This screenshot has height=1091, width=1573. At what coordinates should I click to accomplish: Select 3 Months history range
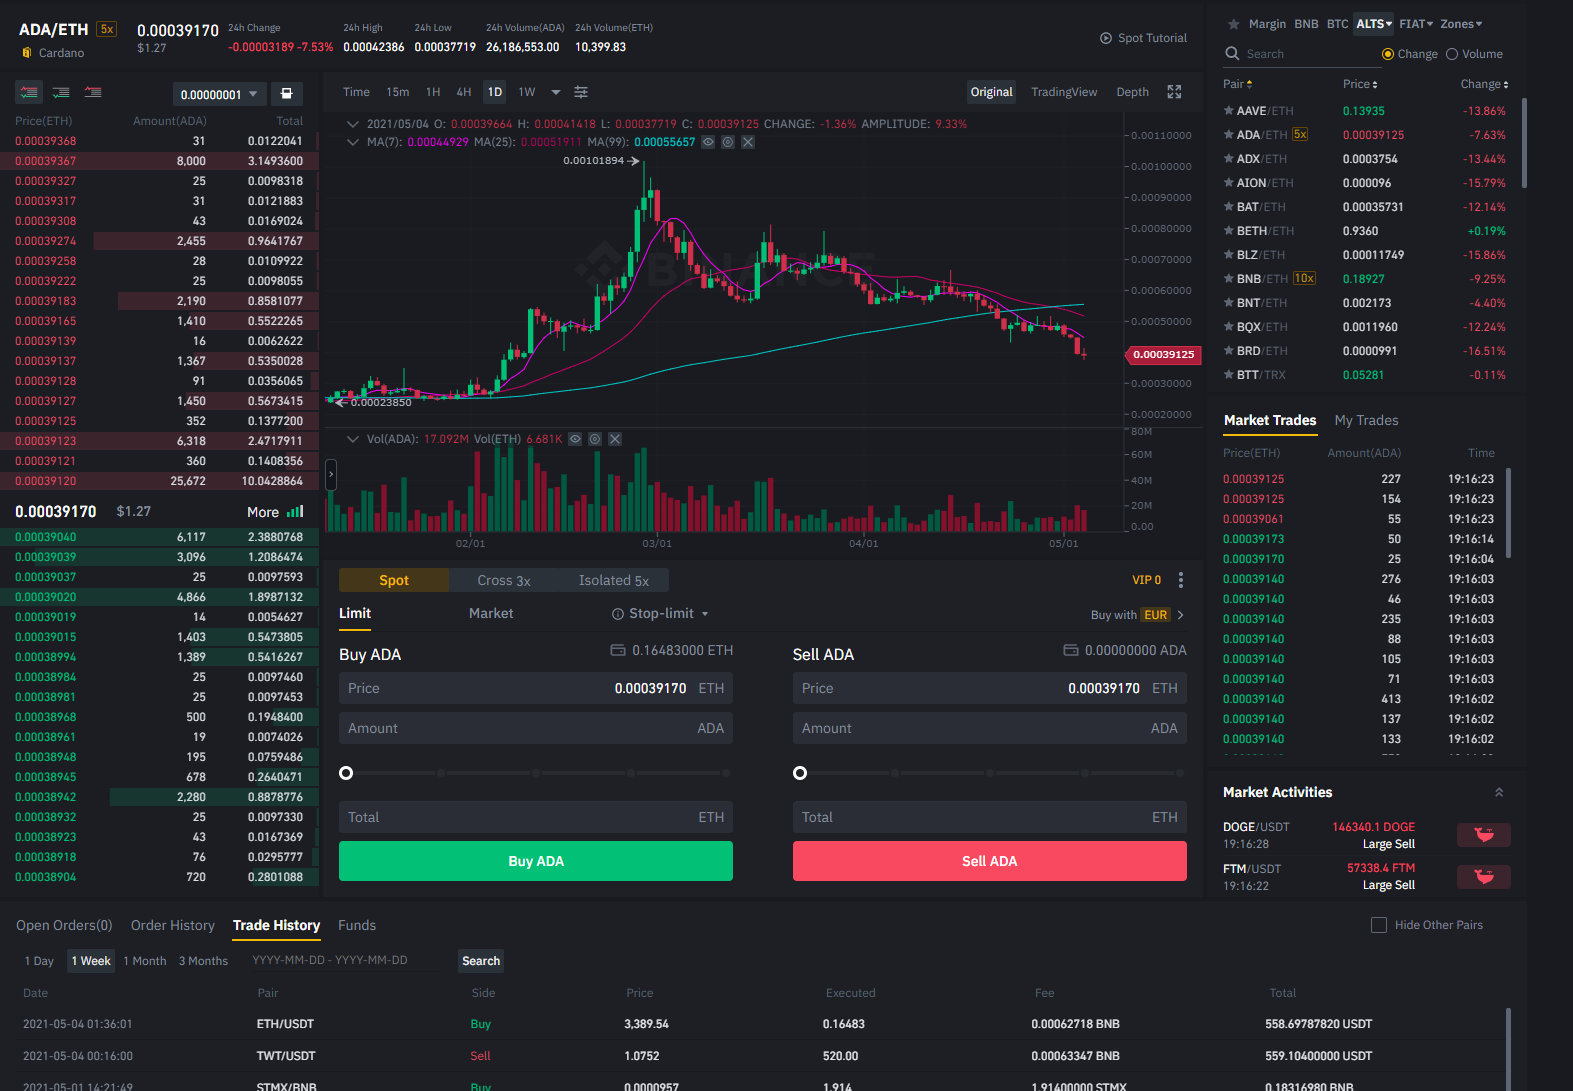click(x=203, y=961)
